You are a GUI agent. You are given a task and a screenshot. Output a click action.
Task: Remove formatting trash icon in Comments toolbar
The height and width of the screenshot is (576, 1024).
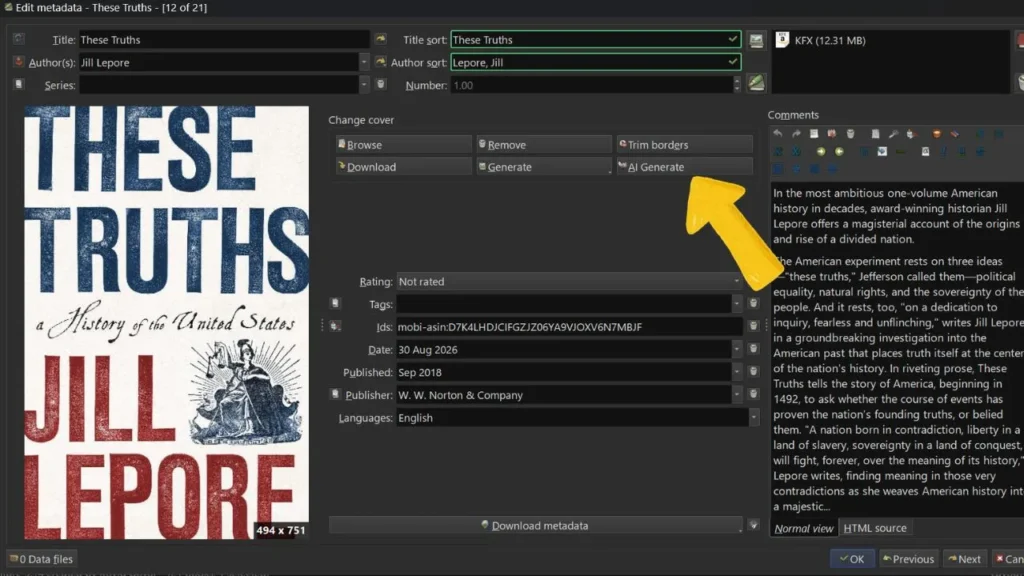[x=850, y=134]
